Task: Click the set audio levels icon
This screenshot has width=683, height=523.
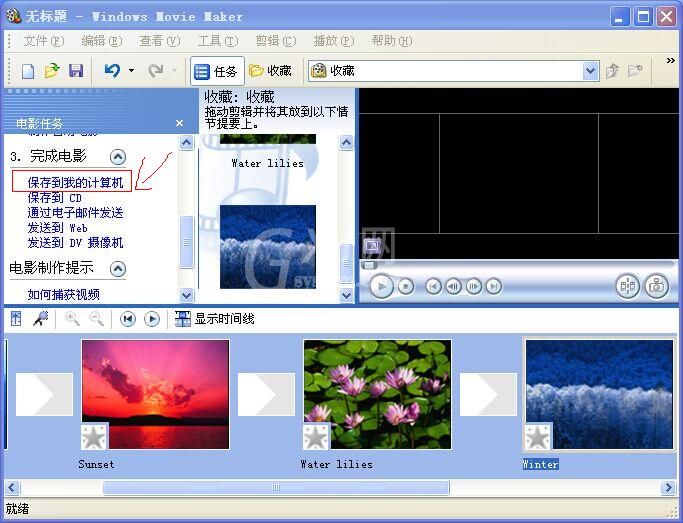Action: 16,319
